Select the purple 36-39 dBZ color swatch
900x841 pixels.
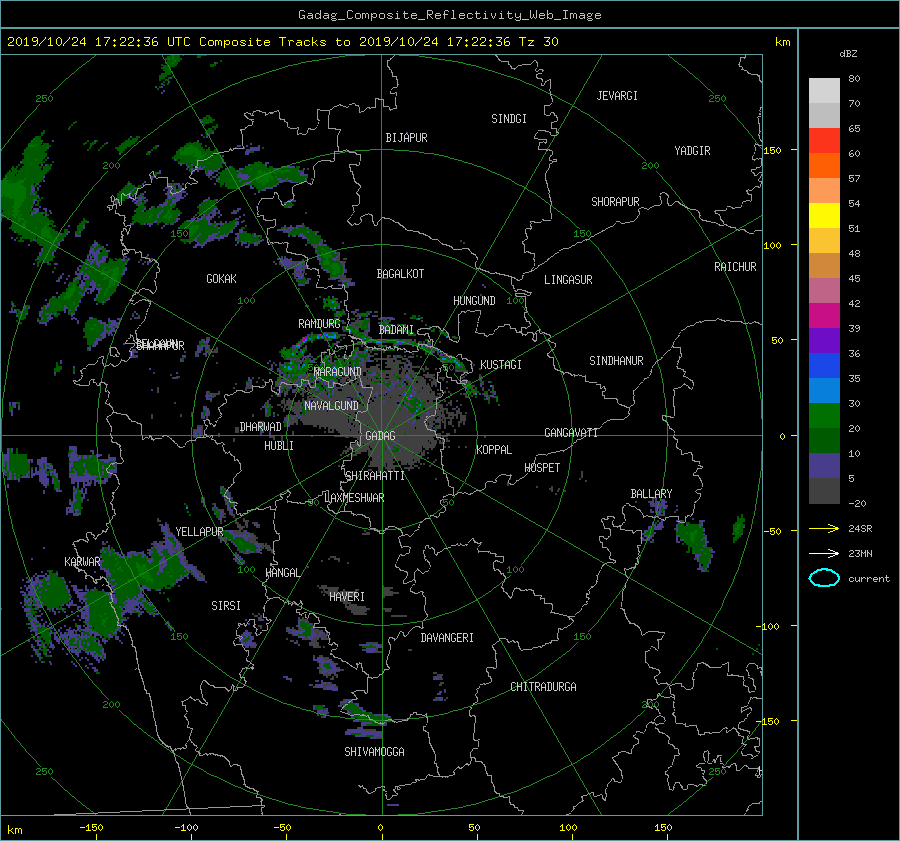tap(824, 341)
